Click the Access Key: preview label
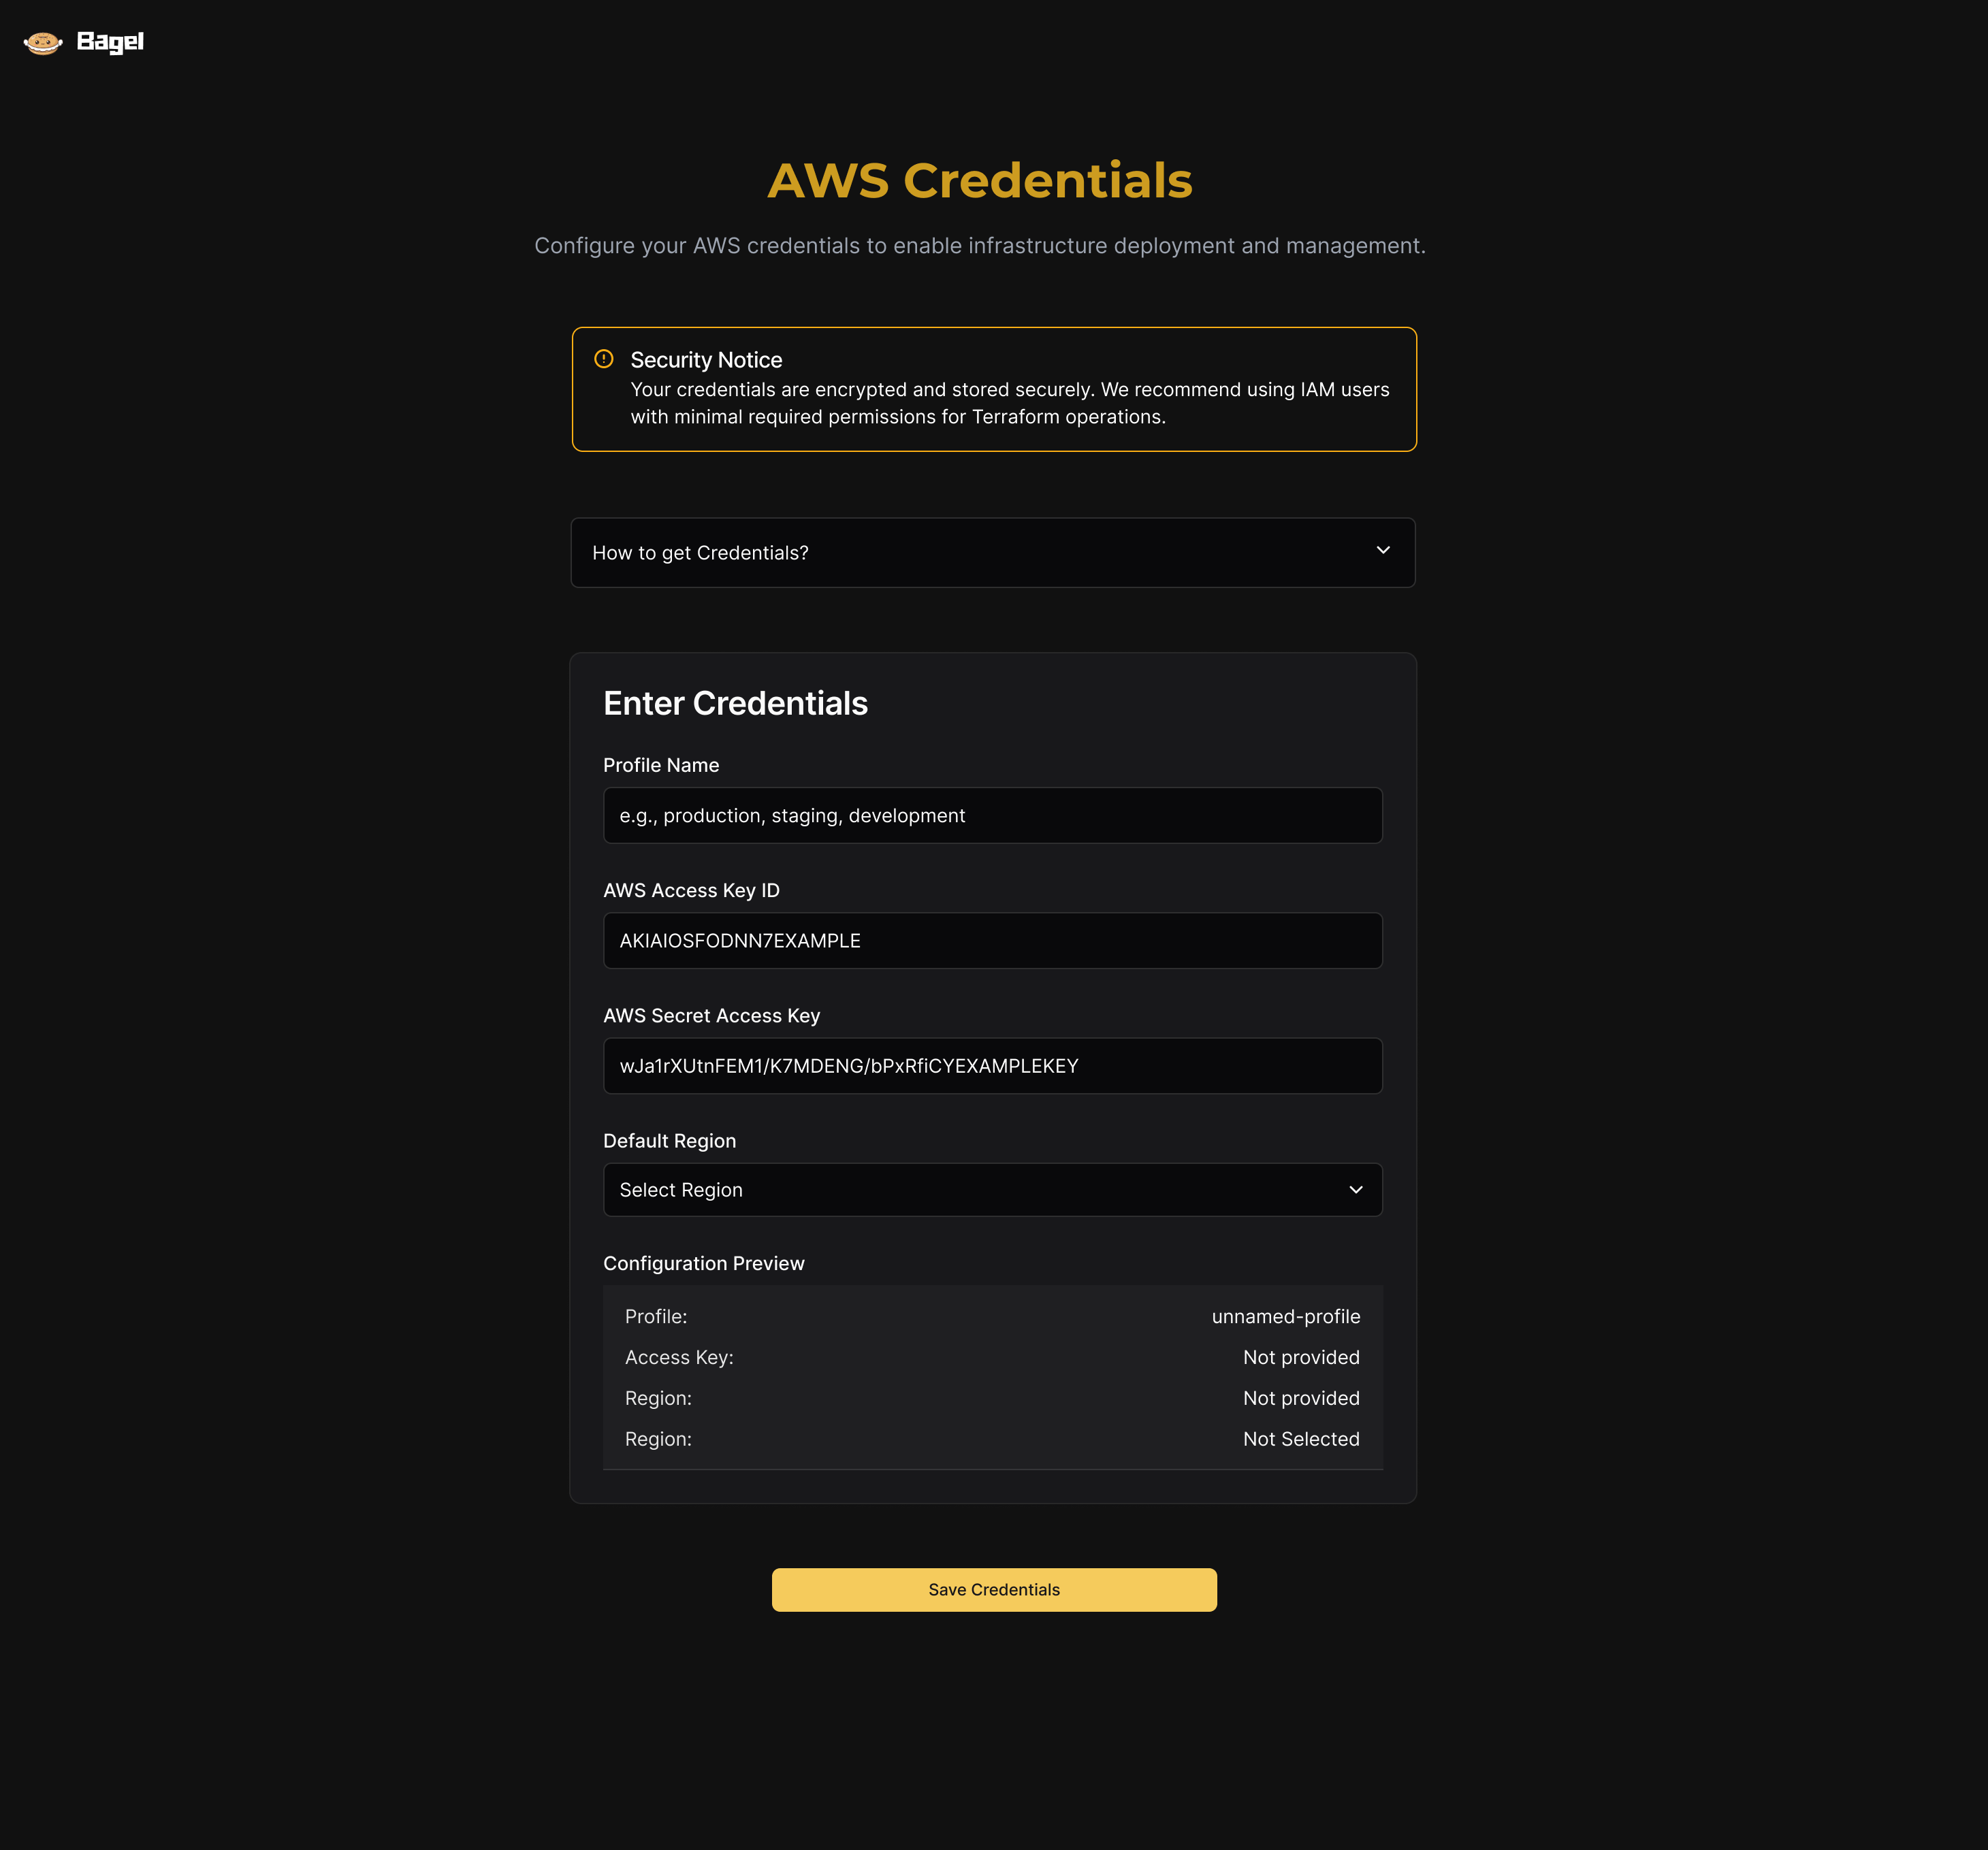Viewport: 1988px width, 1850px height. click(x=680, y=1358)
